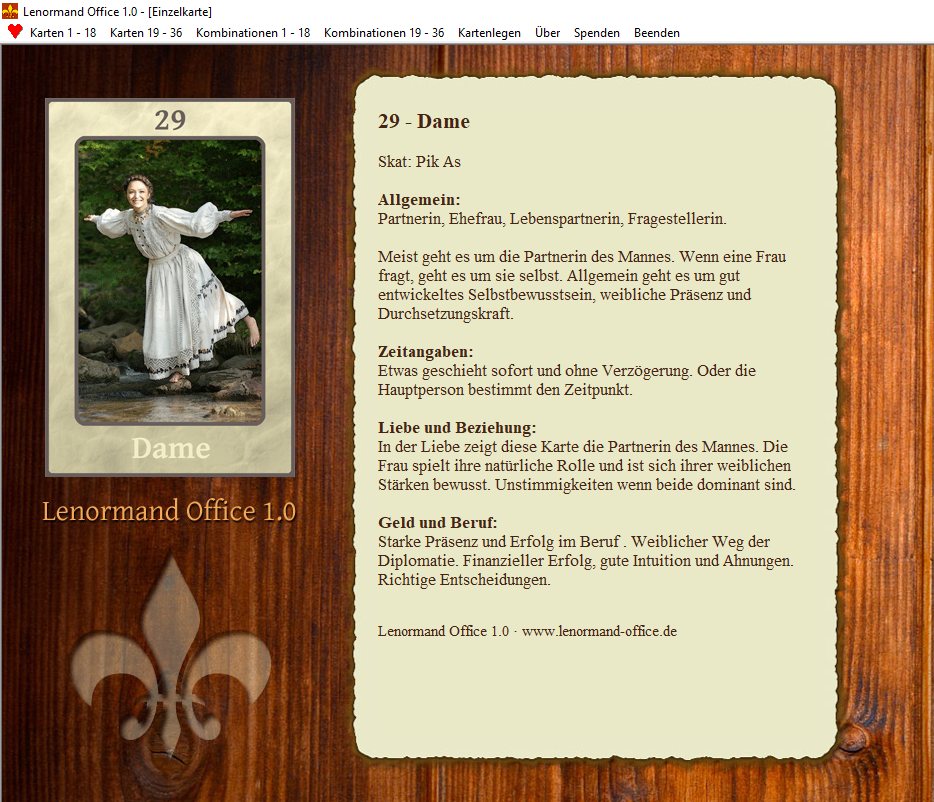Select Spenden in the menu bar

pyautogui.click(x=596, y=33)
